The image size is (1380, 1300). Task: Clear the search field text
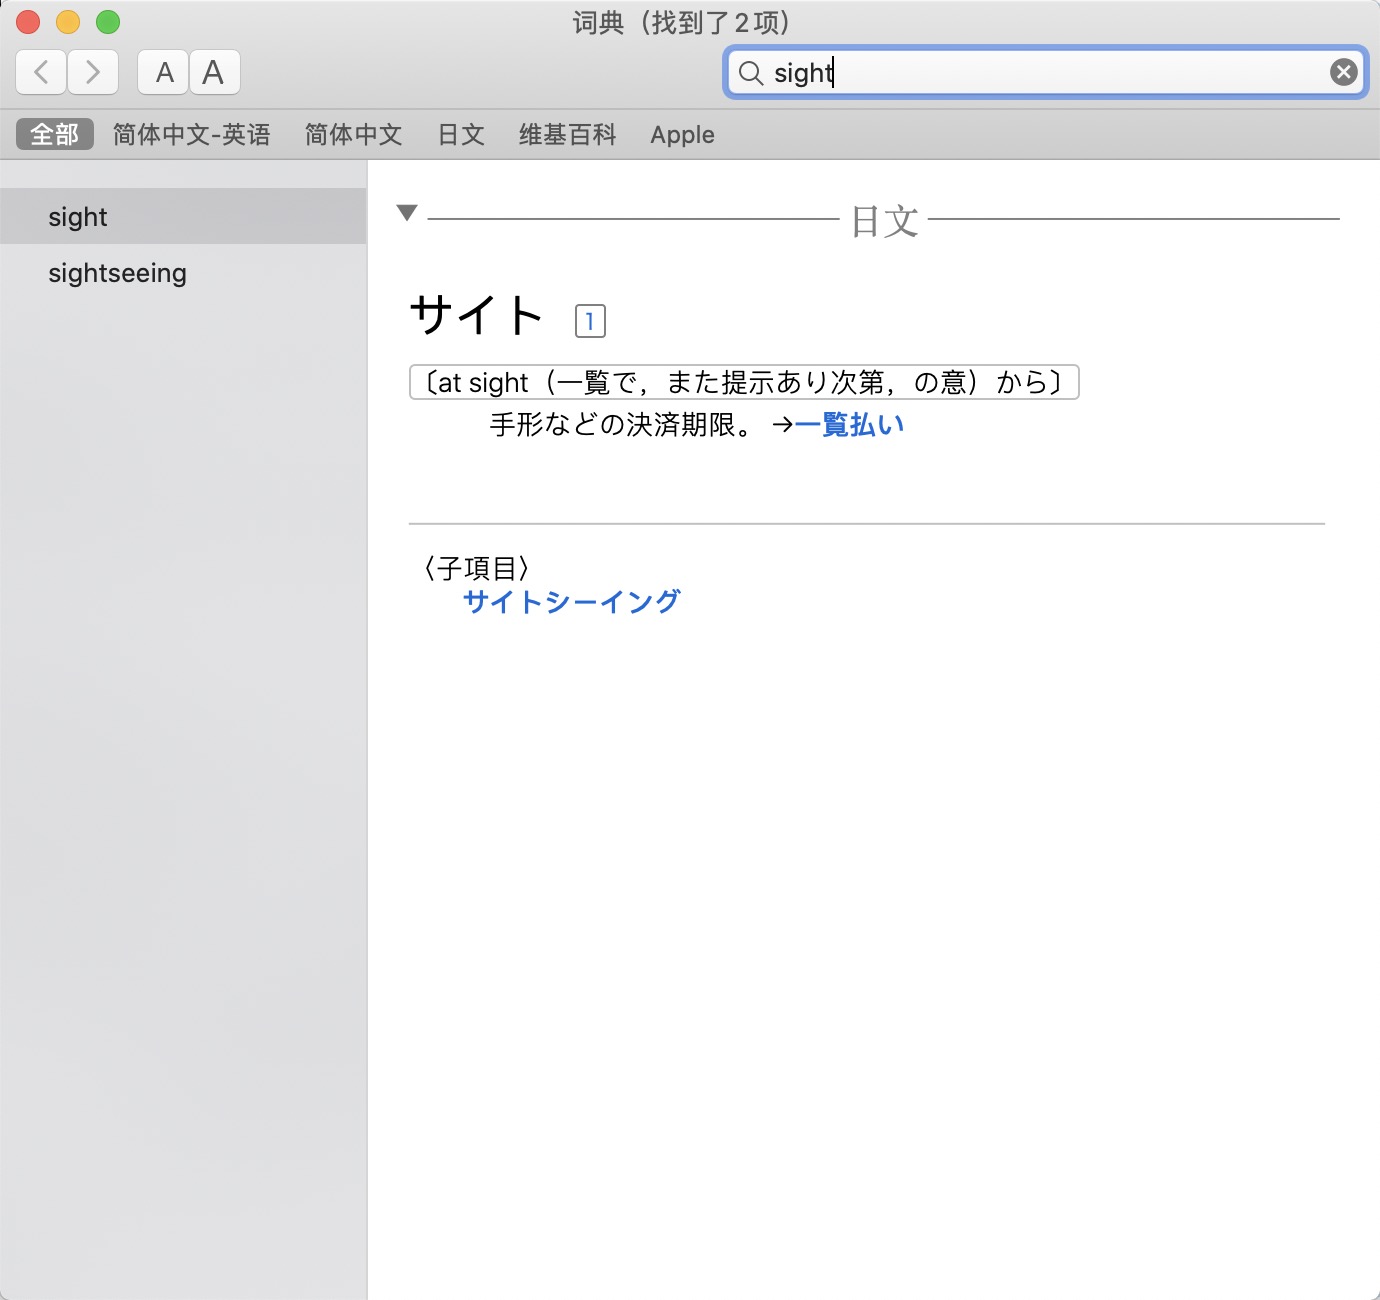pyautogui.click(x=1343, y=72)
